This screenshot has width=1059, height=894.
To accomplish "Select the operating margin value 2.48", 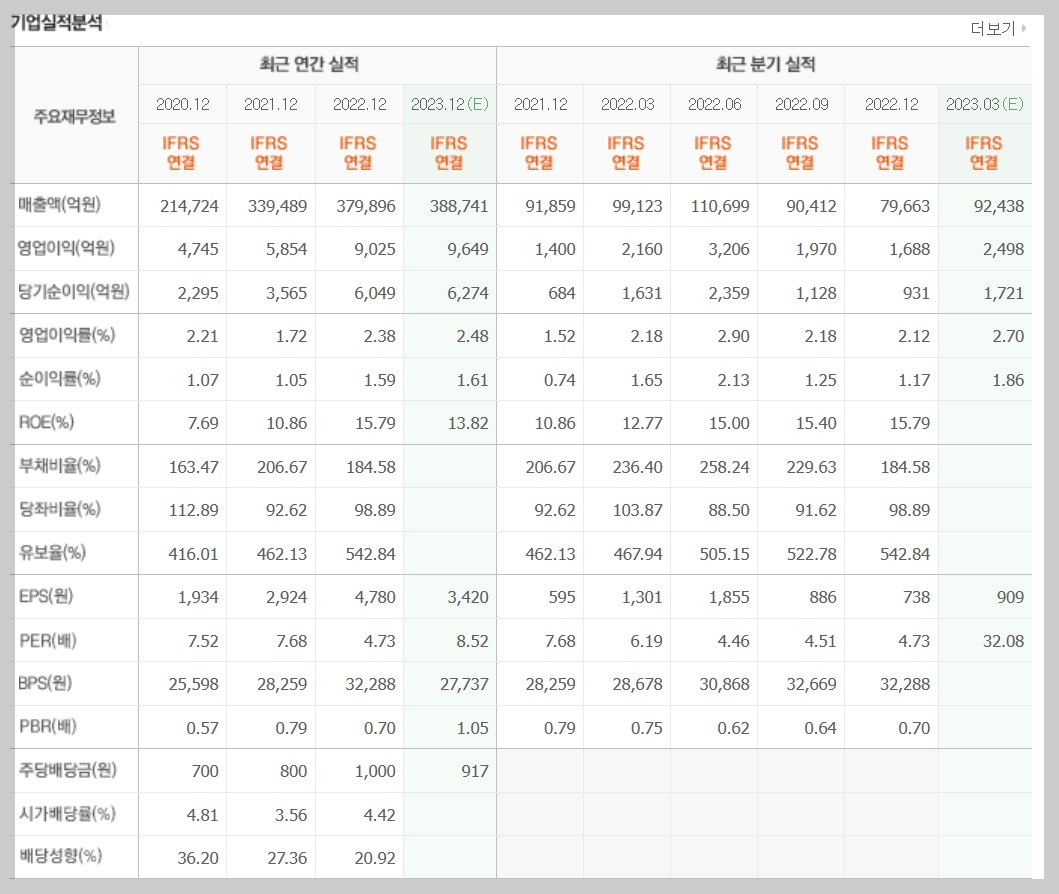I will pyautogui.click(x=472, y=337).
